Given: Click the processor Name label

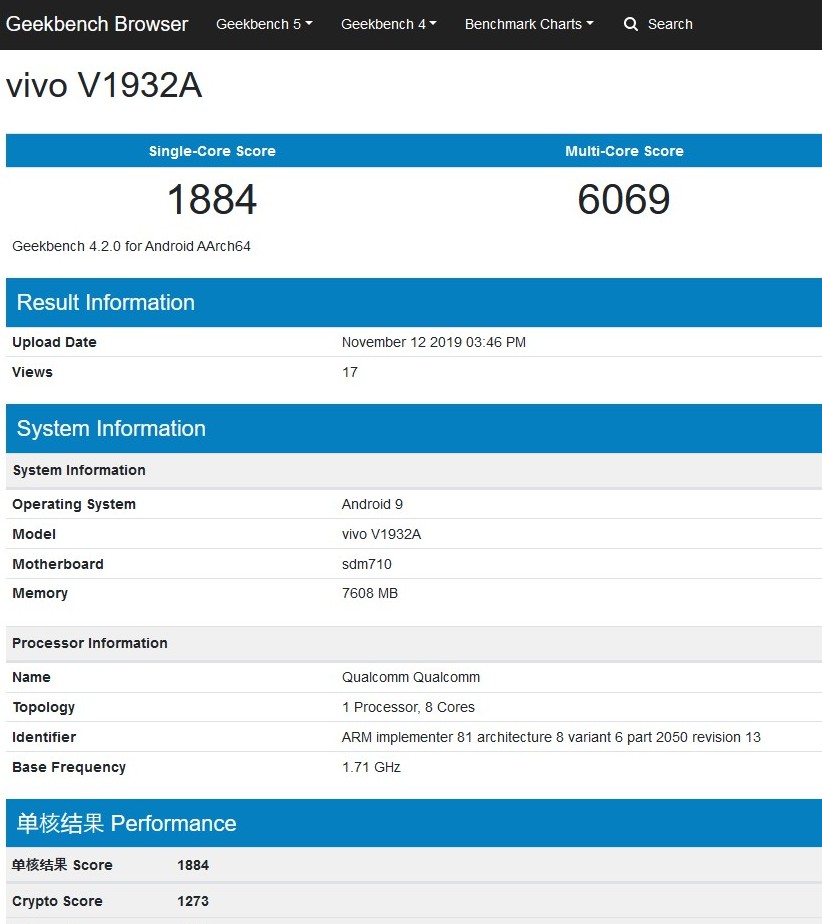Looking at the screenshot, I should click(x=31, y=678).
